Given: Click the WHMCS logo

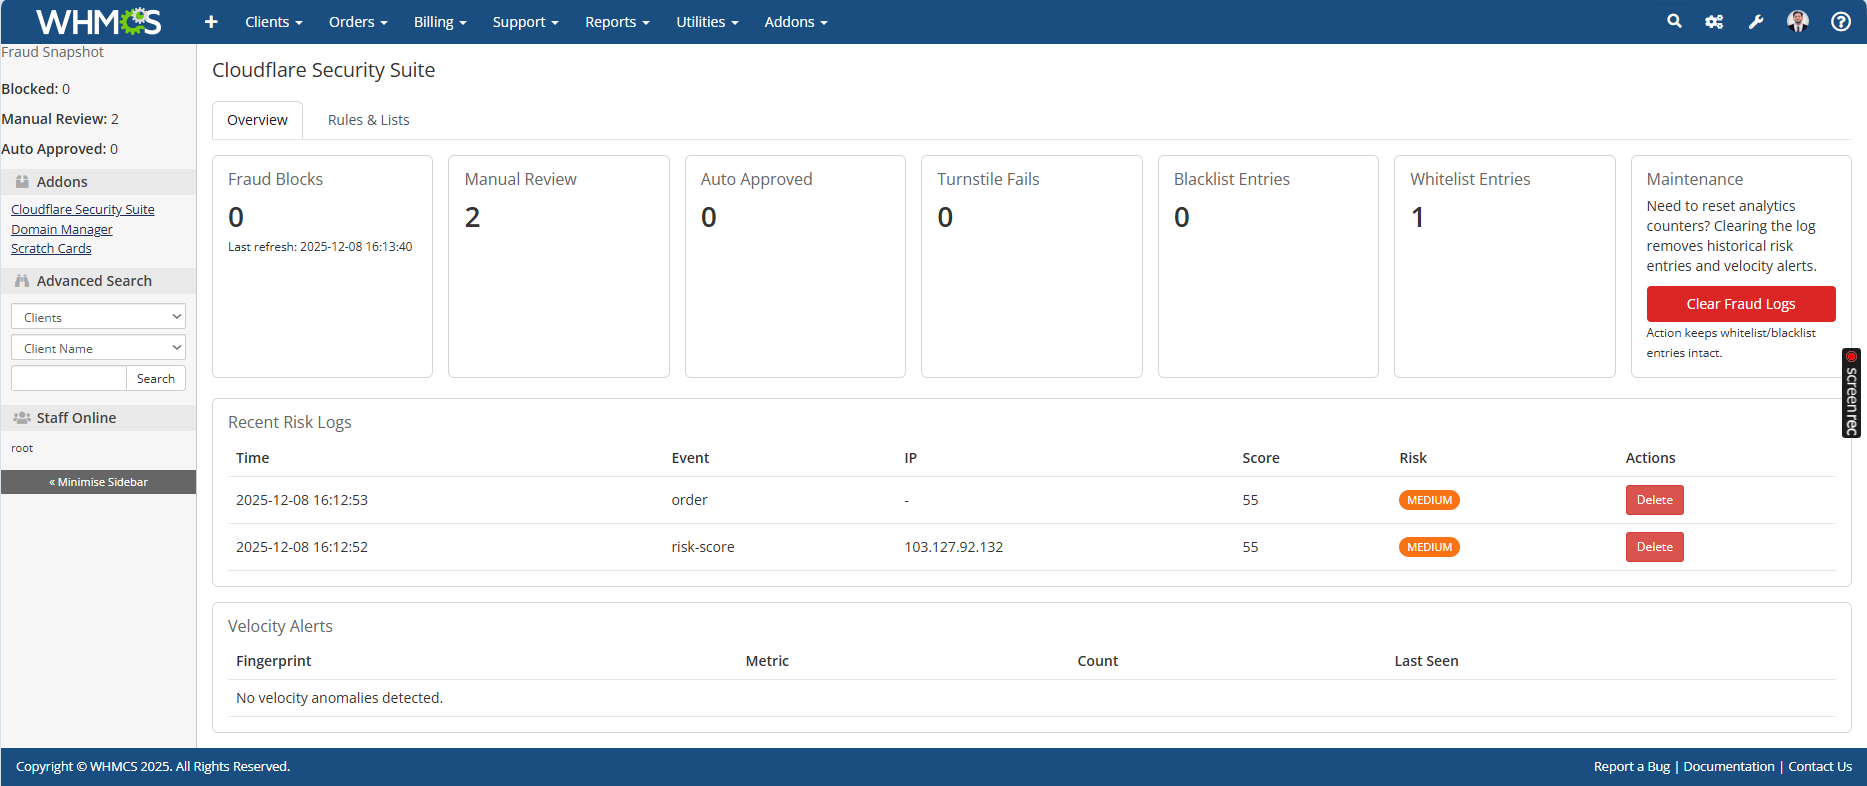Looking at the screenshot, I should pos(98,21).
